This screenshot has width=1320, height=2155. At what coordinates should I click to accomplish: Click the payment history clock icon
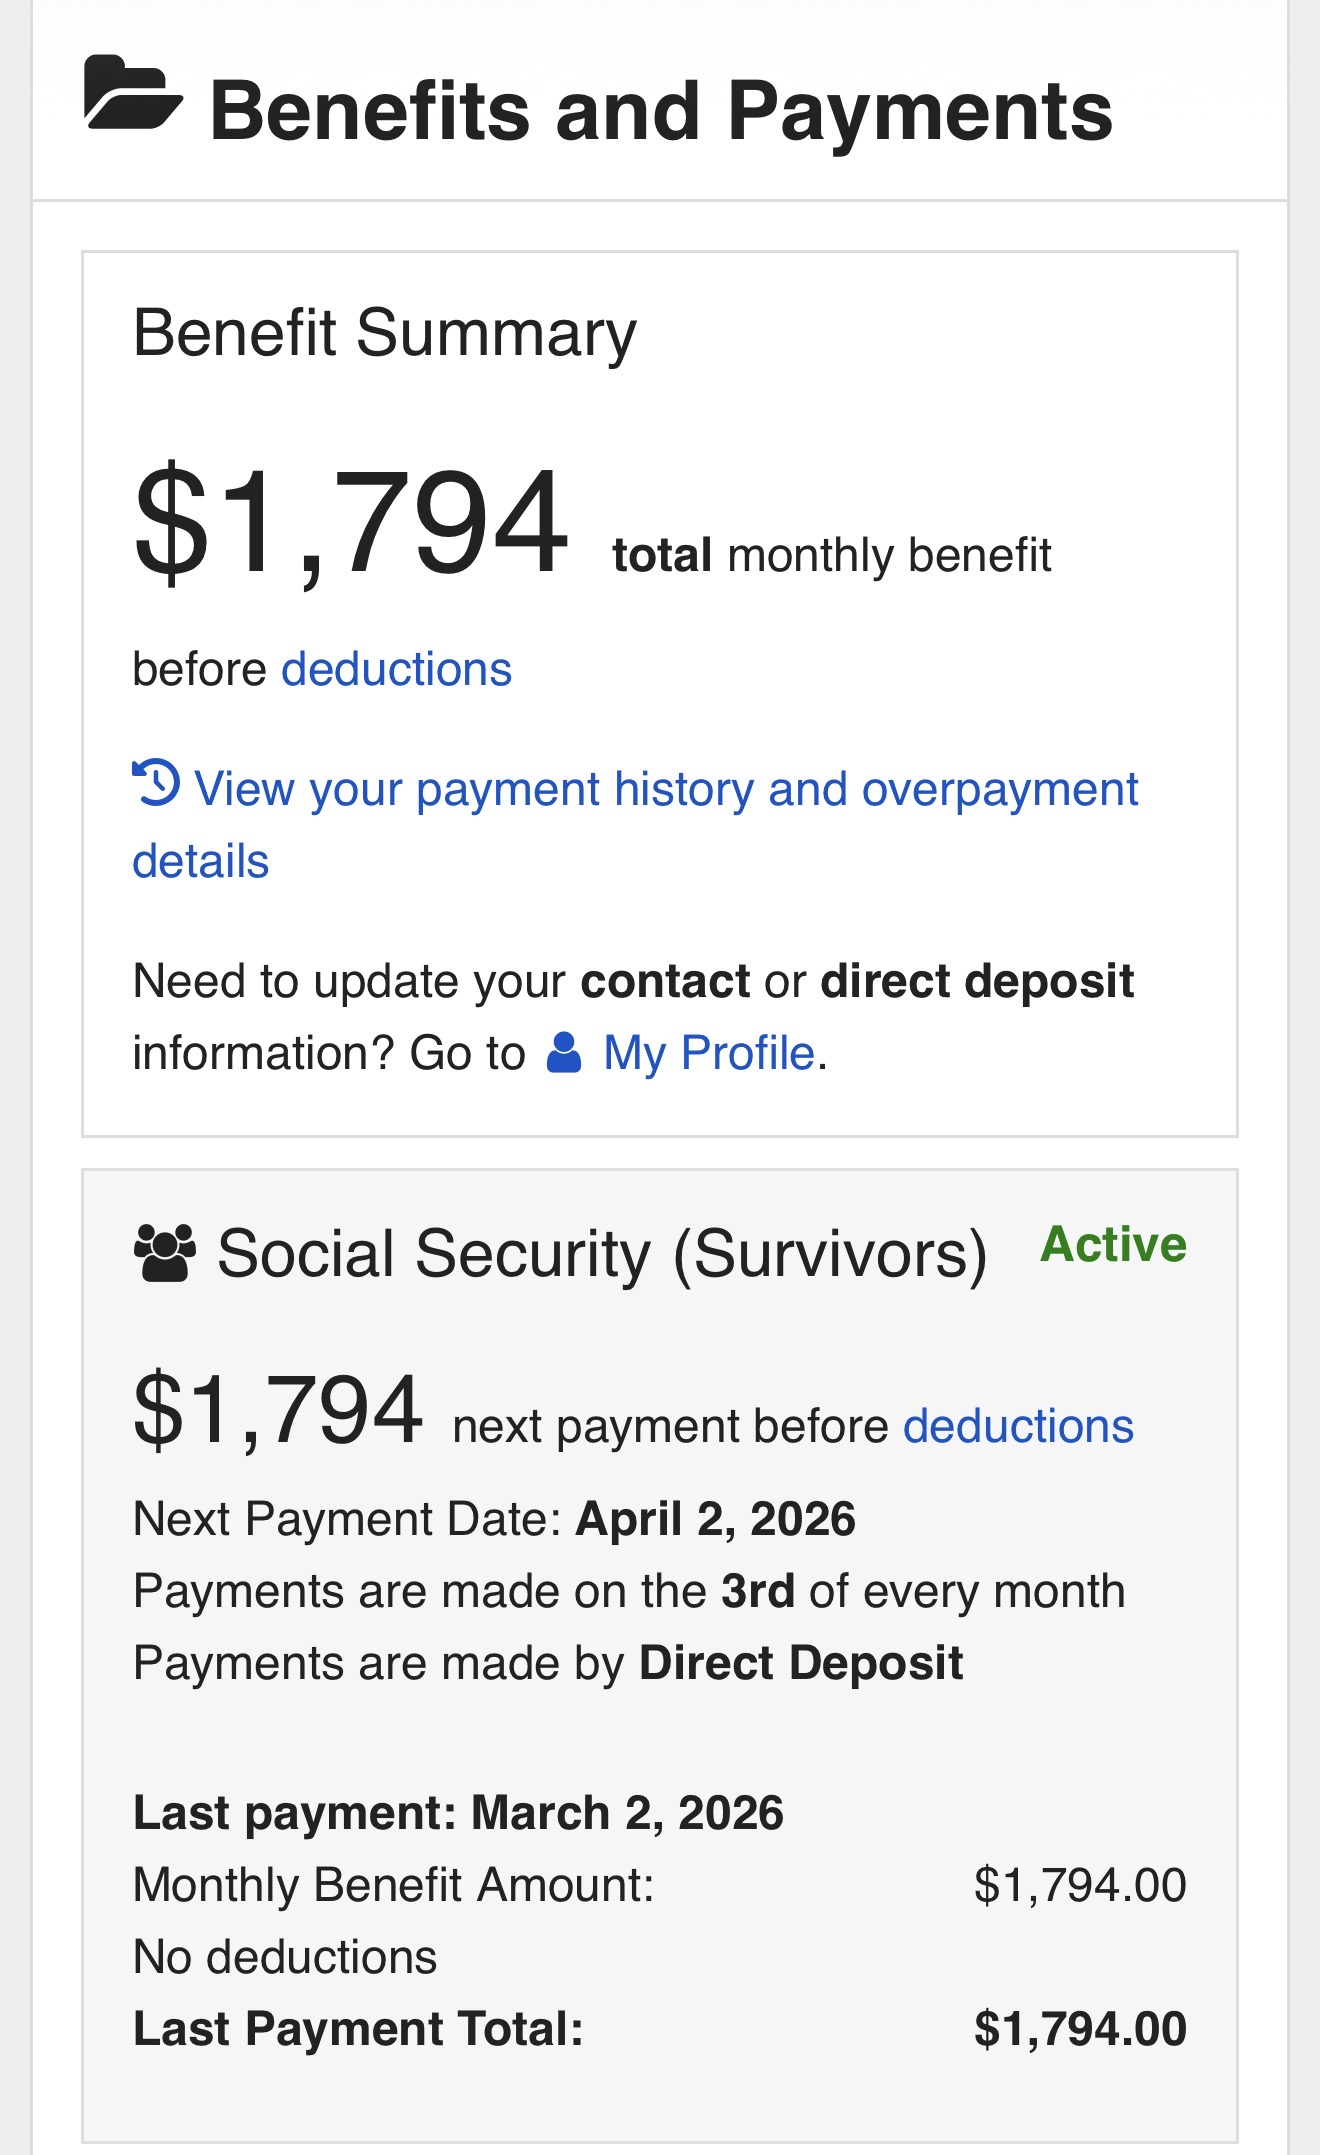156,783
